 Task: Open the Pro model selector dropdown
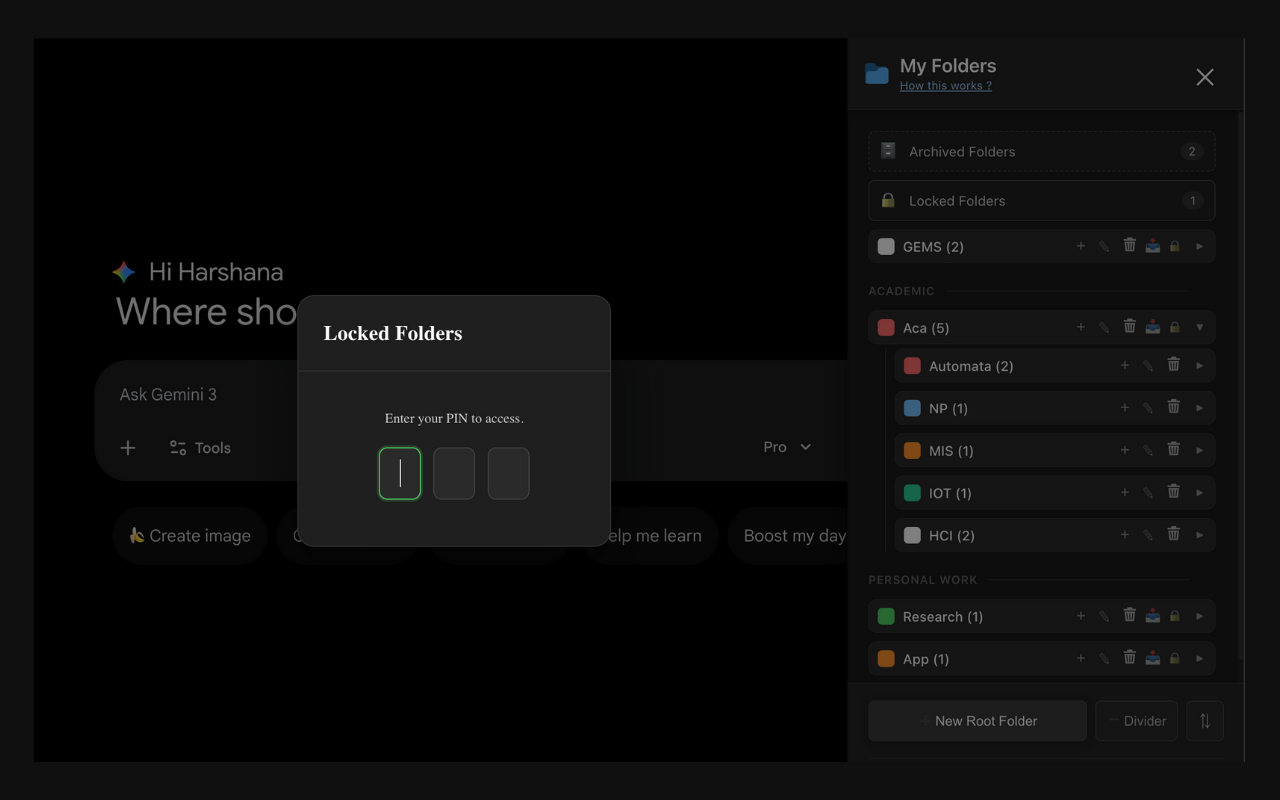tap(787, 447)
